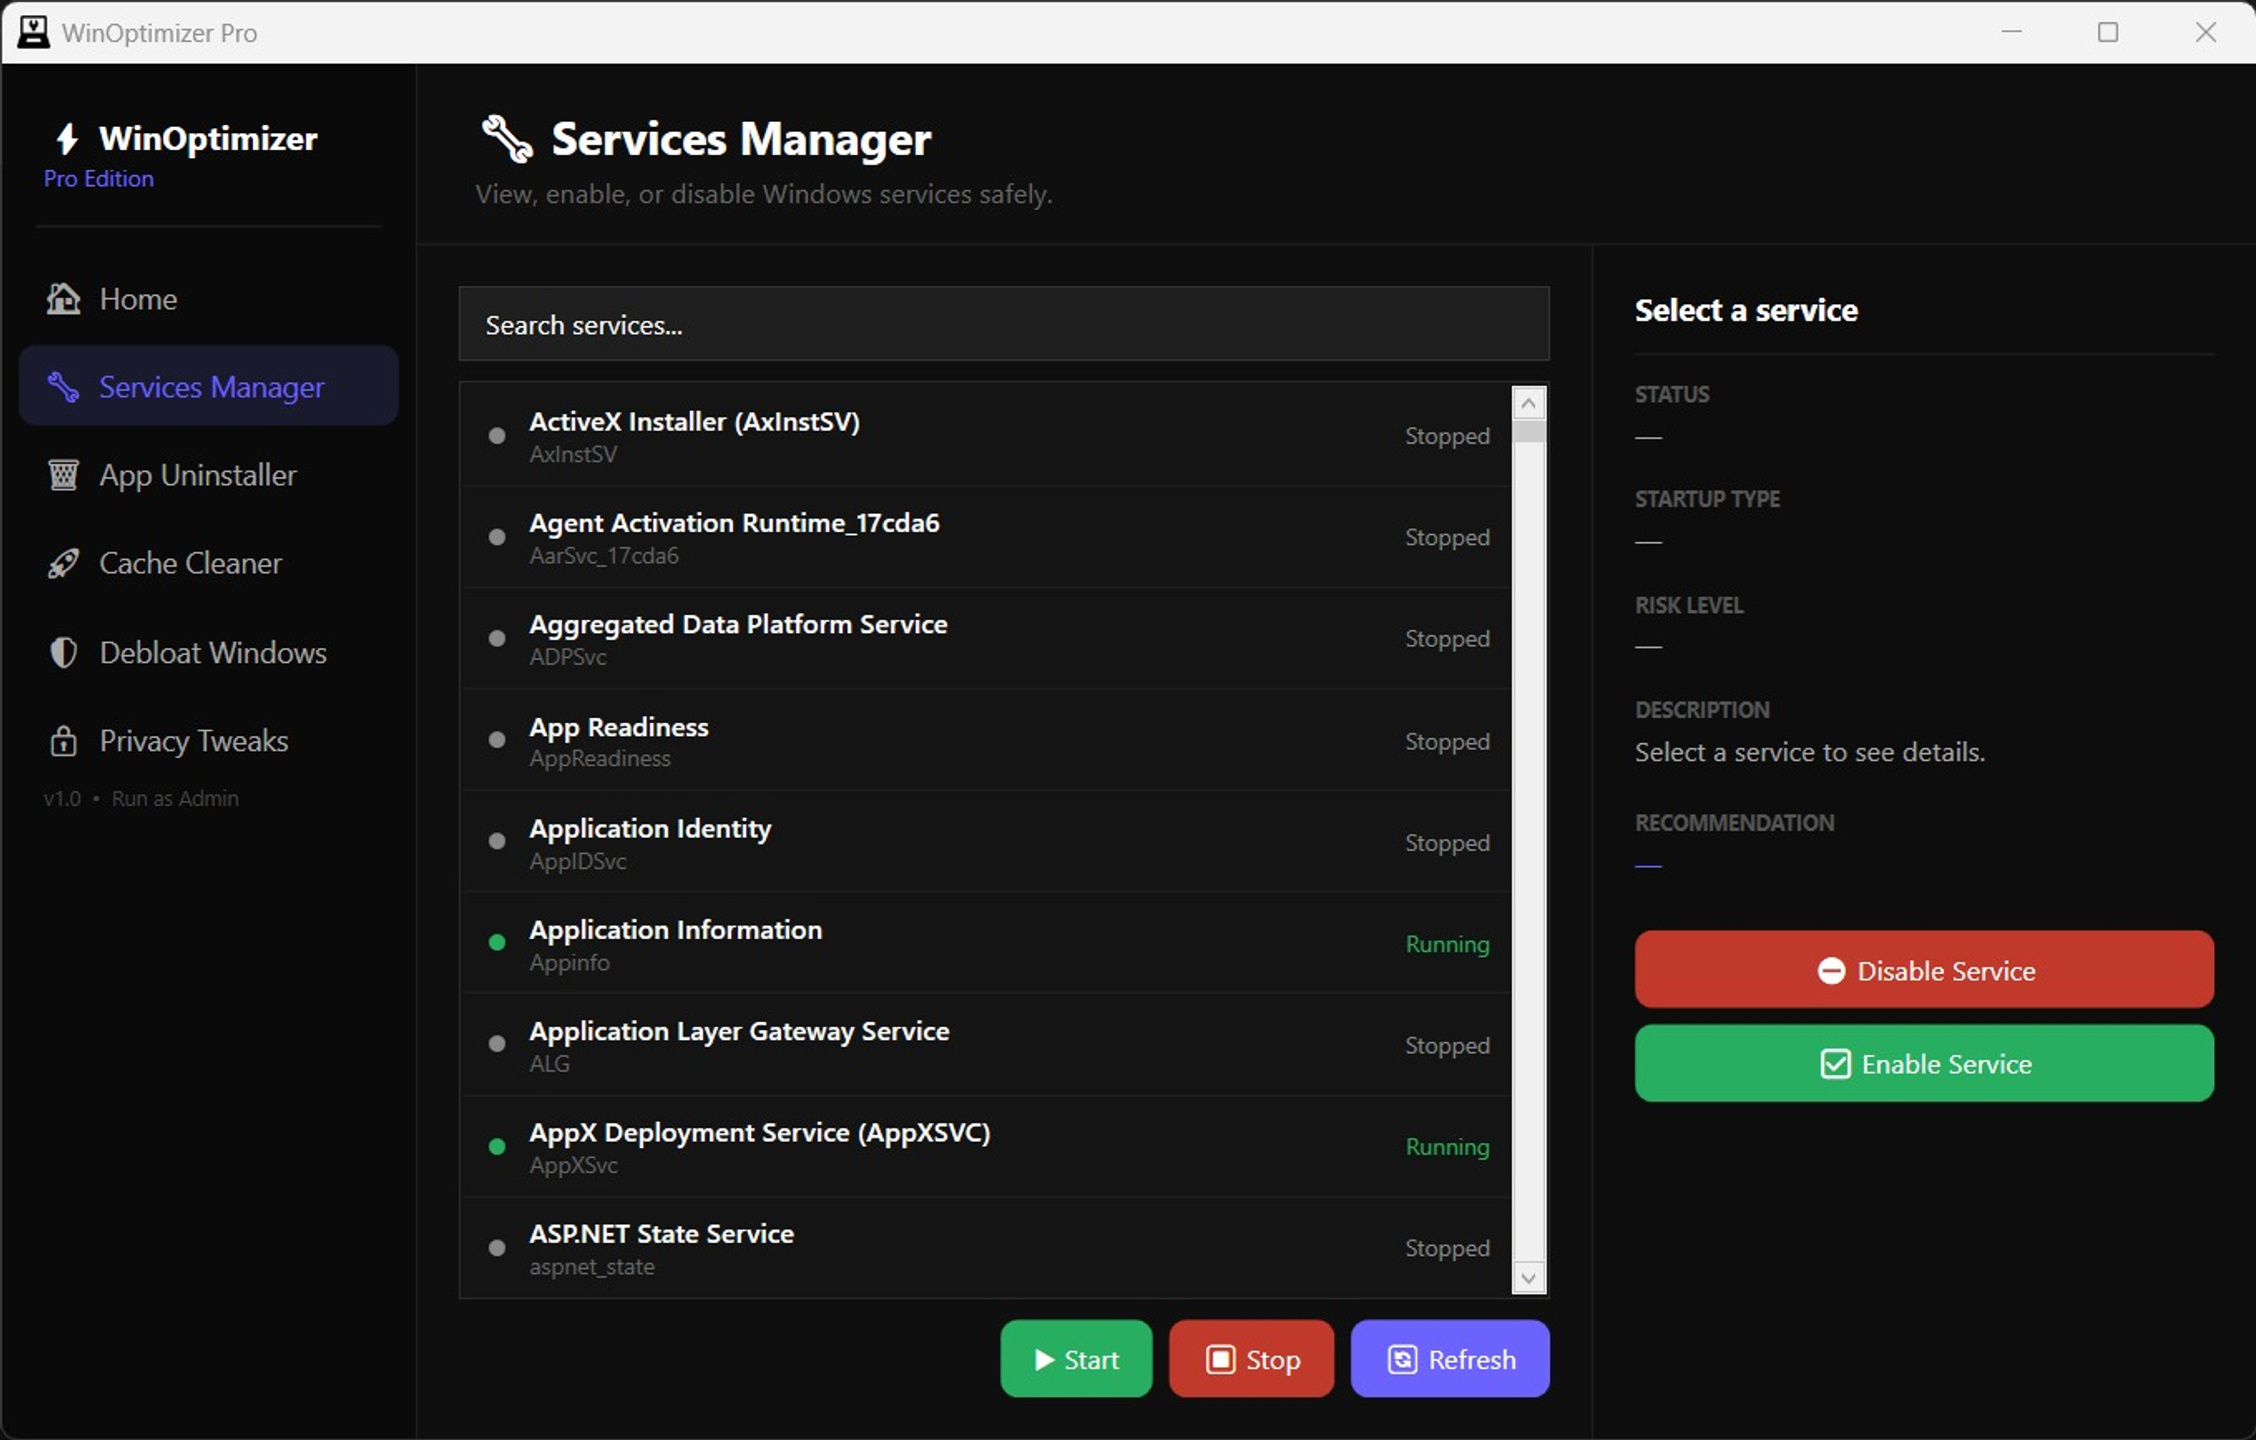Image resolution: width=2256 pixels, height=1440 pixels.
Task: Select the Application Information service
Action: (986, 944)
